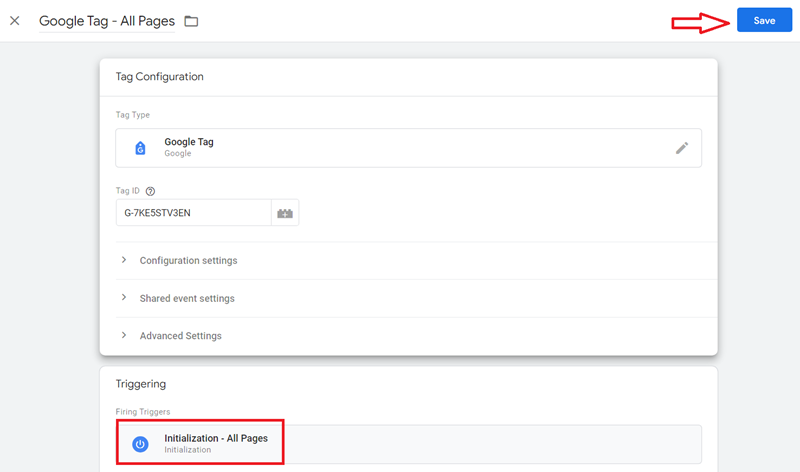Click the folder icon beside tag name

pyautogui.click(x=191, y=21)
